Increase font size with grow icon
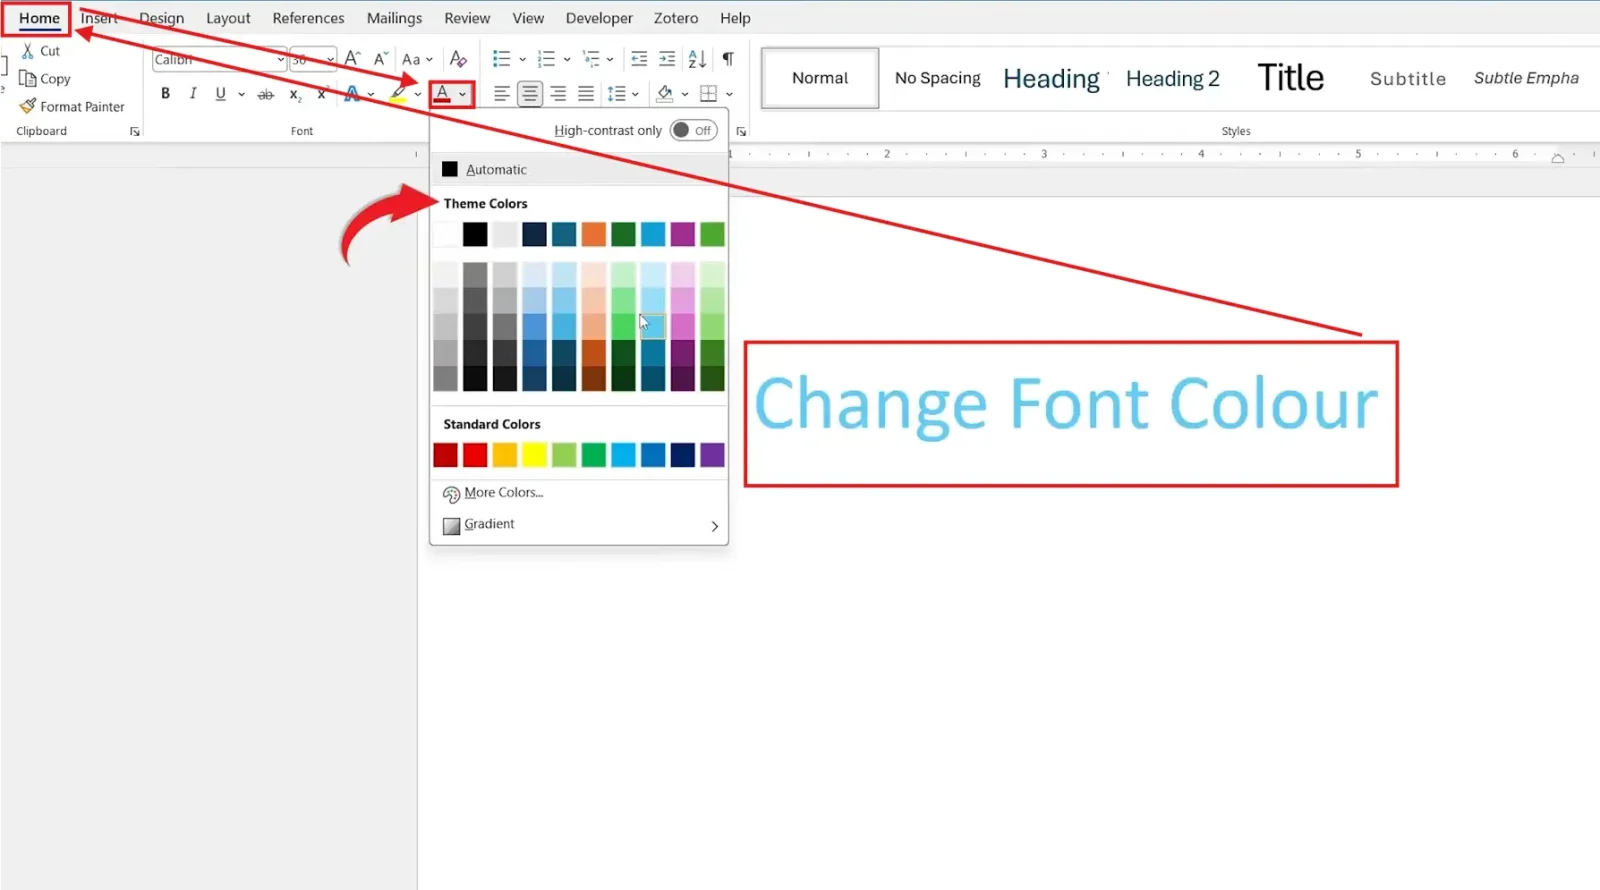The height and width of the screenshot is (890, 1600). (352, 59)
